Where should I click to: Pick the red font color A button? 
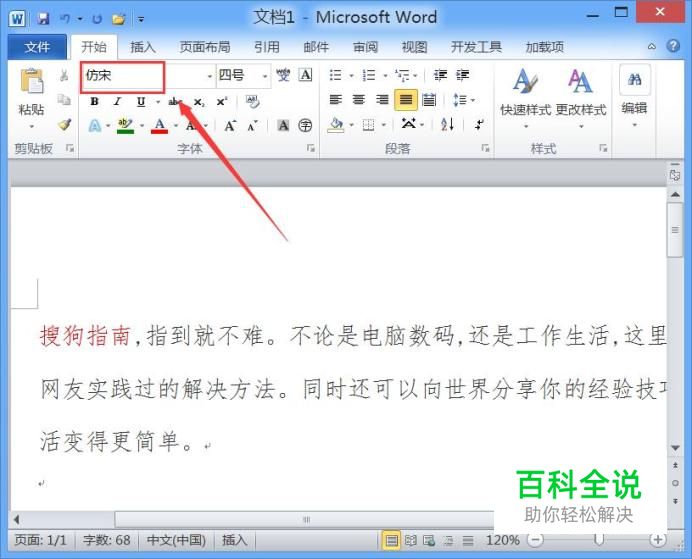point(159,126)
